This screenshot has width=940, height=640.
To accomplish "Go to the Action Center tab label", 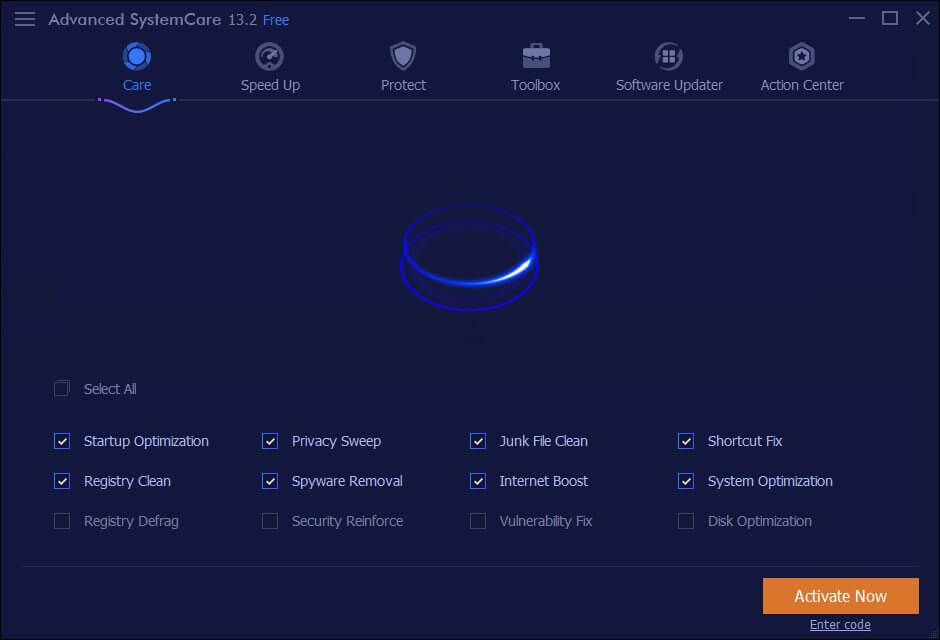I will coord(802,85).
